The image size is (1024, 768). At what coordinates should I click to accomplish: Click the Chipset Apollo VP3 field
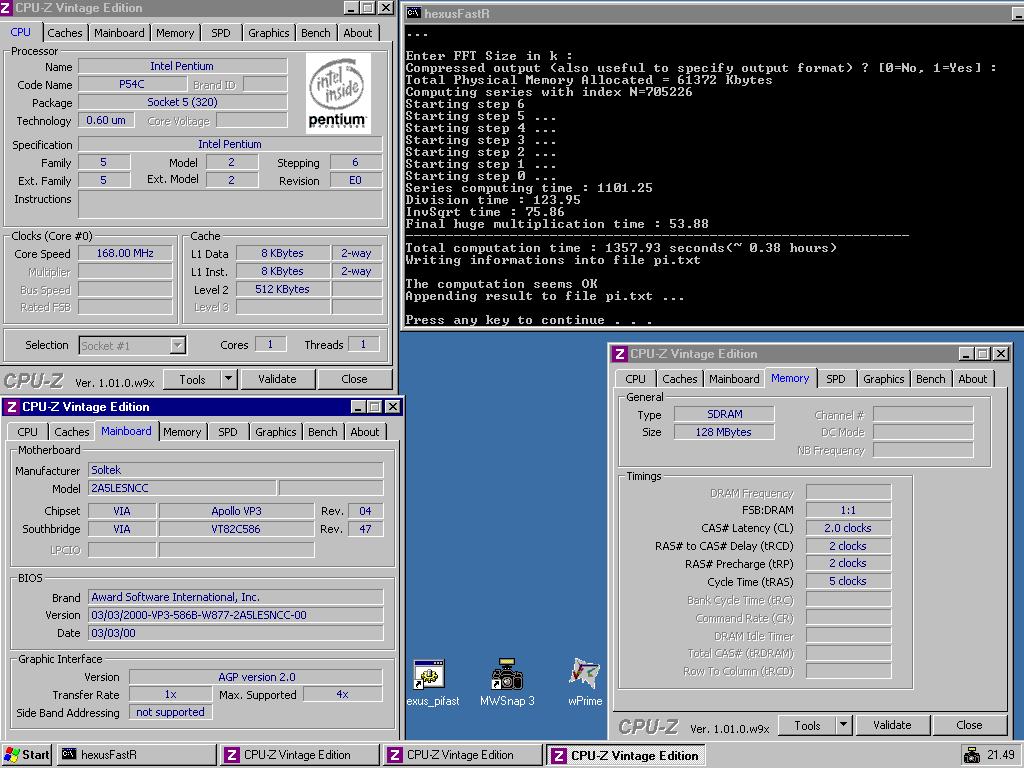pos(236,511)
